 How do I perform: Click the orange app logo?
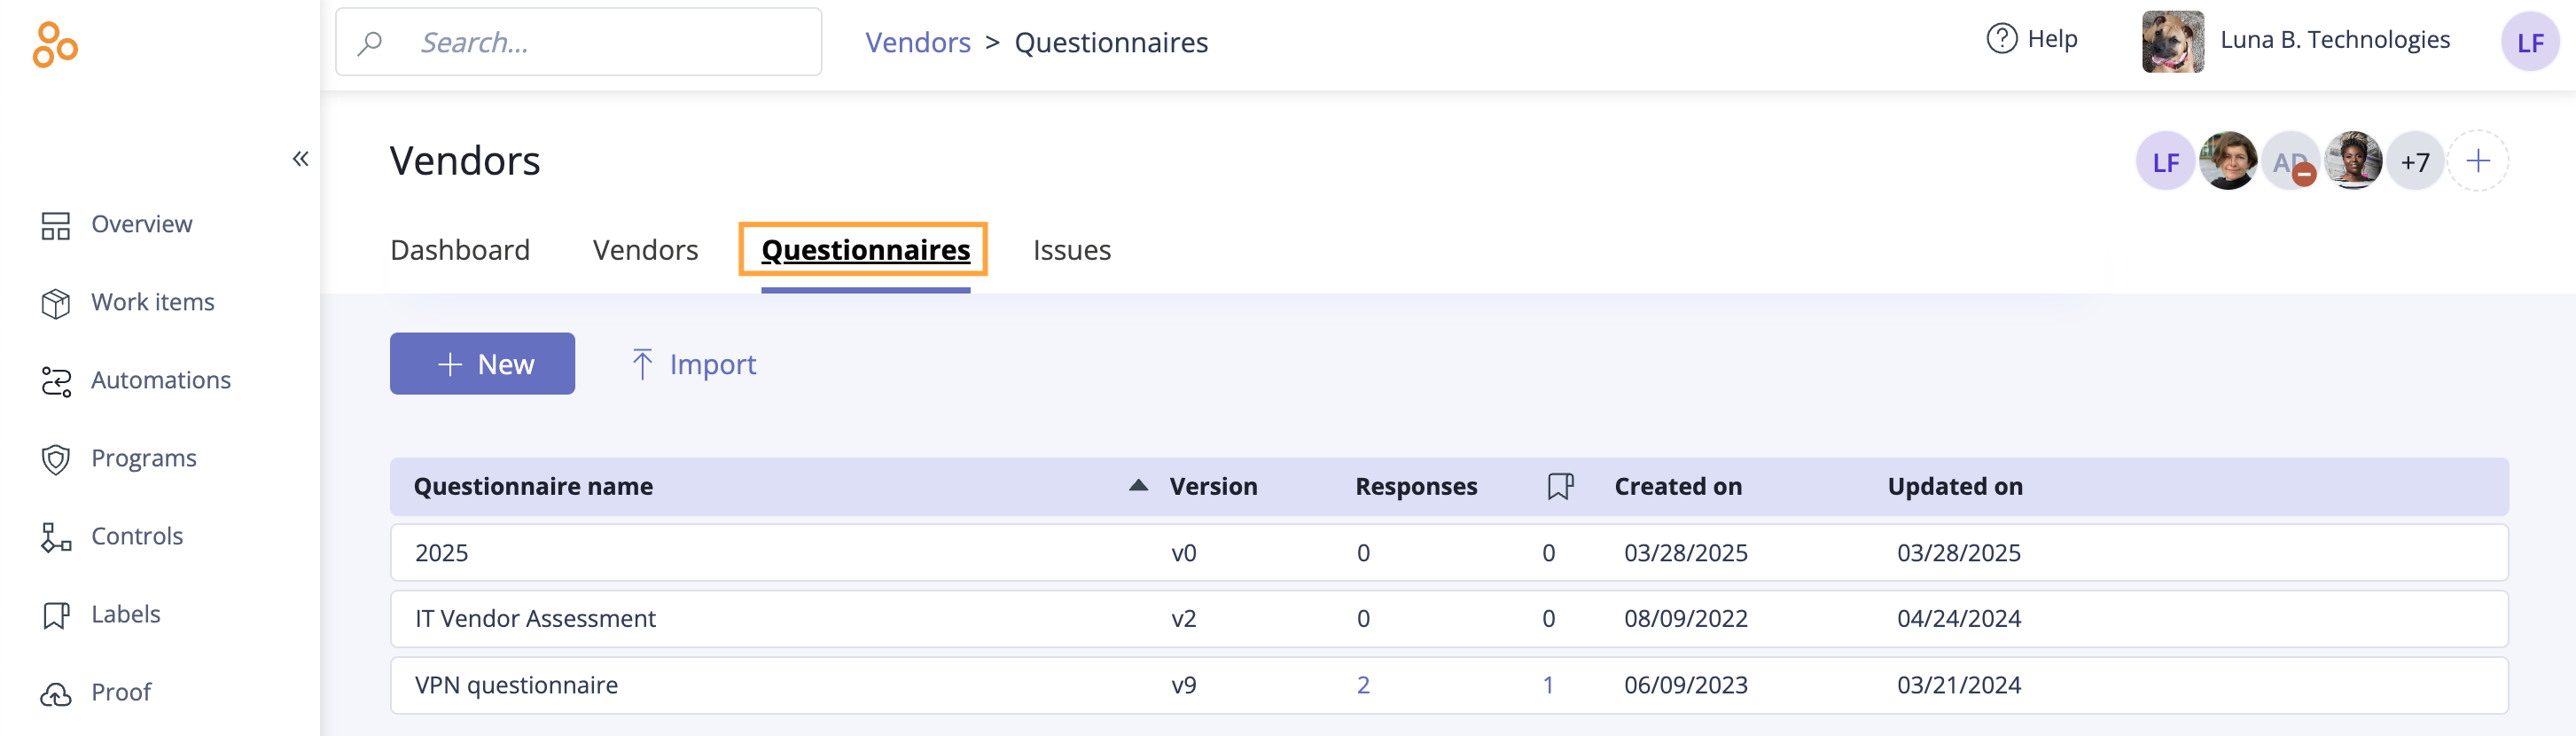tap(55, 44)
